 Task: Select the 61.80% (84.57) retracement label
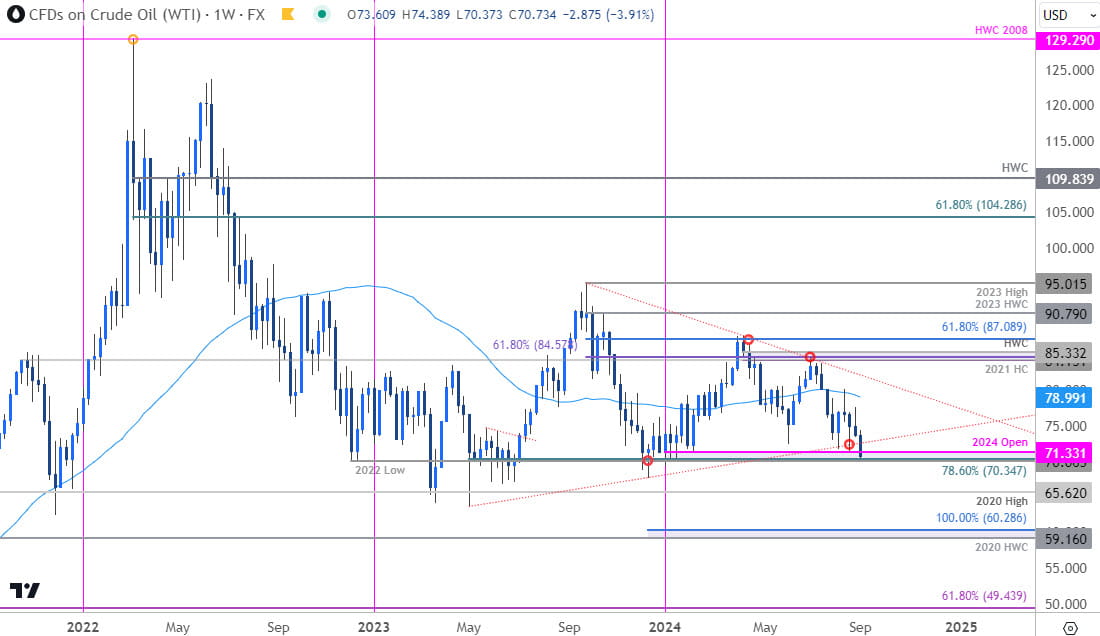(535, 344)
